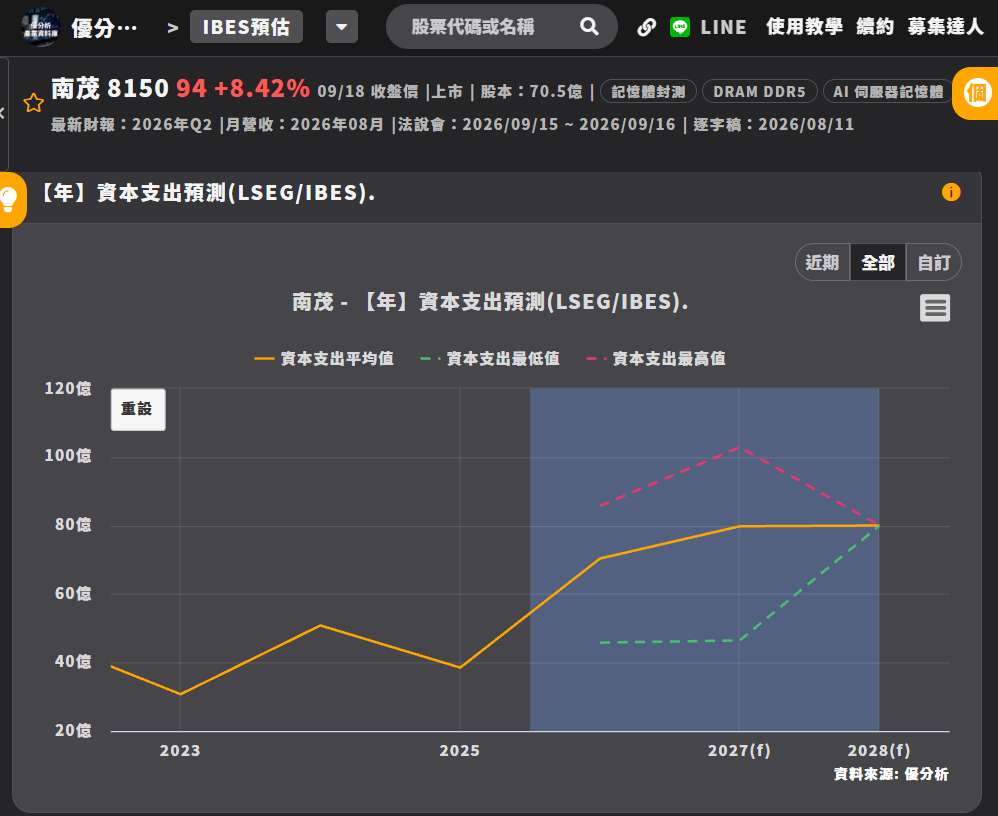Open the green LINE icon

[680, 27]
